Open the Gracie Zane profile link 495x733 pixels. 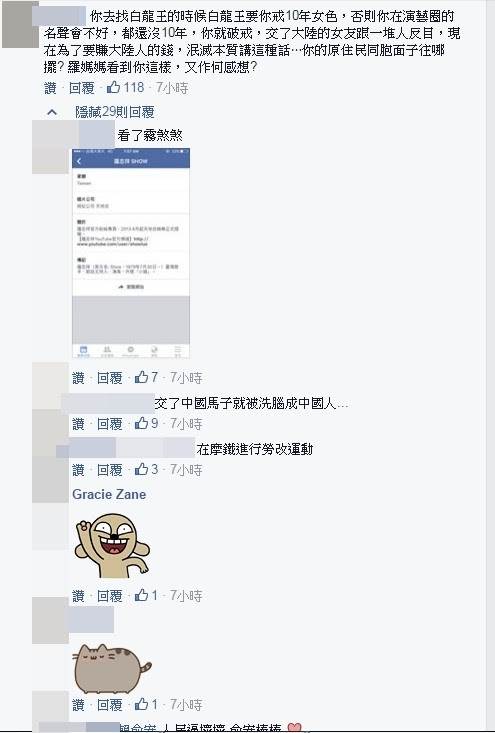pyautogui.click(x=109, y=494)
